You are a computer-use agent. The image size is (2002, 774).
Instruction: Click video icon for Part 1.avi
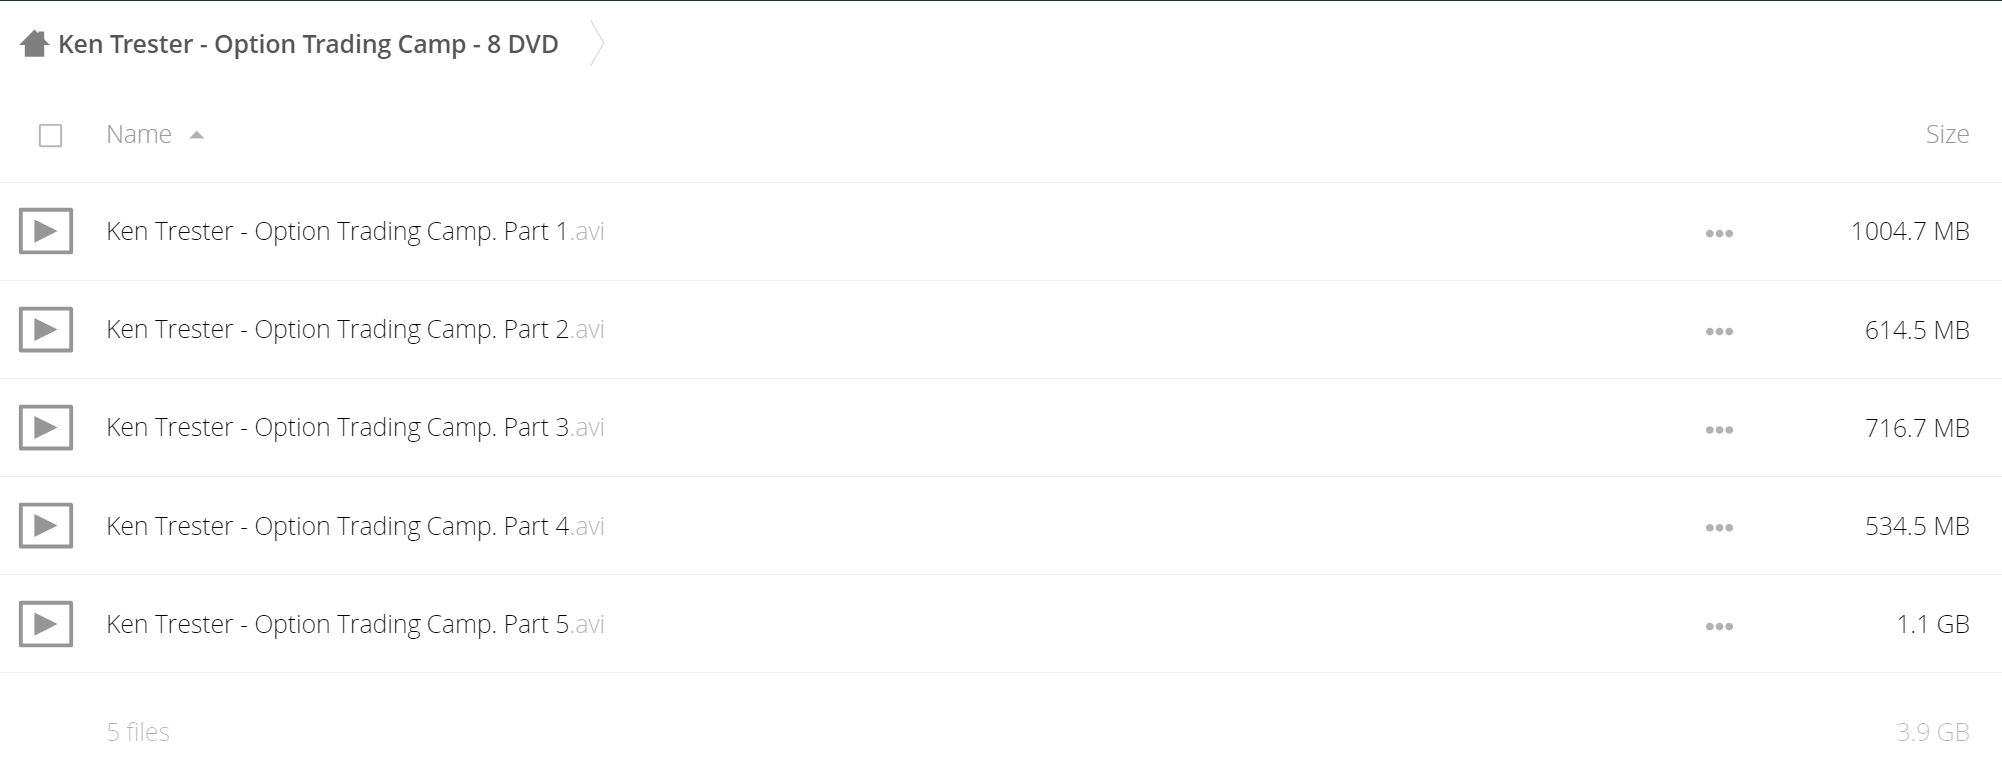point(46,231)
